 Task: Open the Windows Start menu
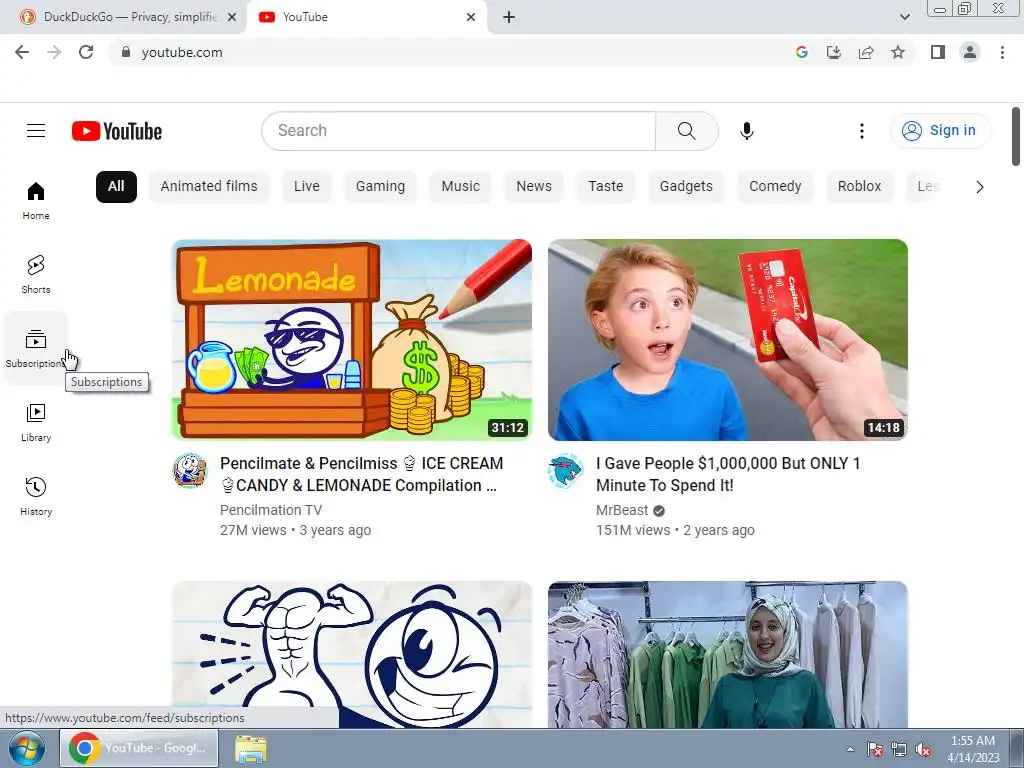click(26, 748)
